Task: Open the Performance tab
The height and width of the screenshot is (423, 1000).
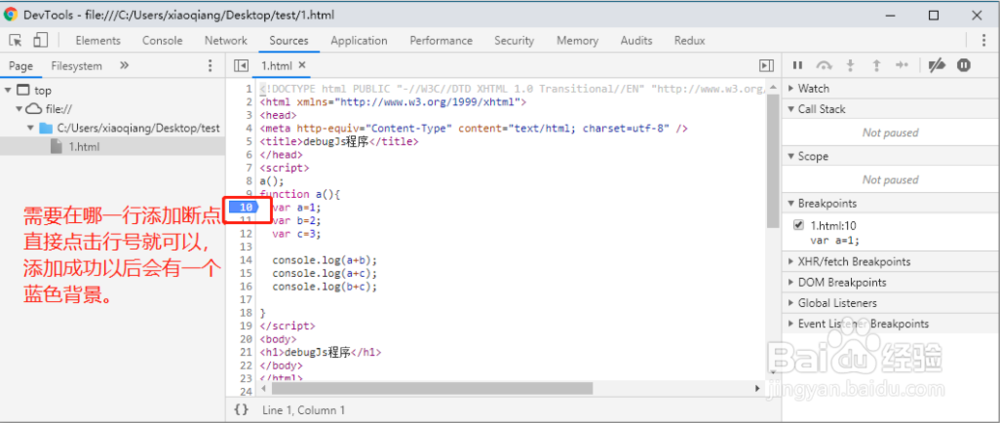Action: coord(441,40)
